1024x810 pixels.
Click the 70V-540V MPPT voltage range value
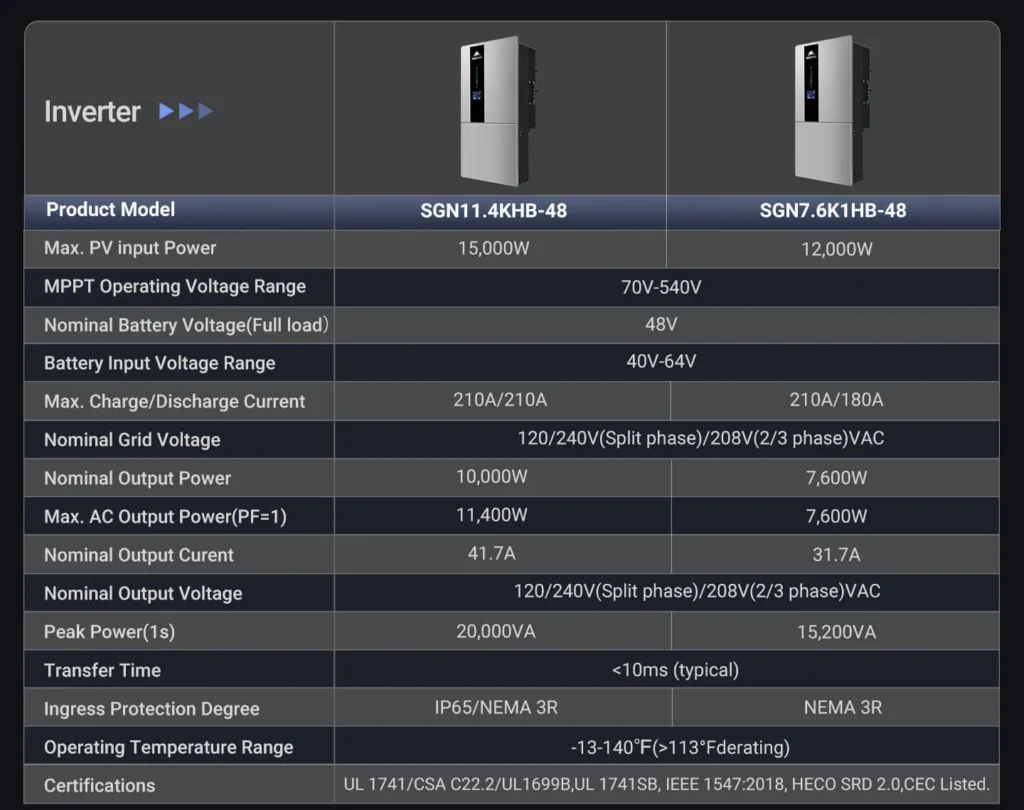[661, 287]
